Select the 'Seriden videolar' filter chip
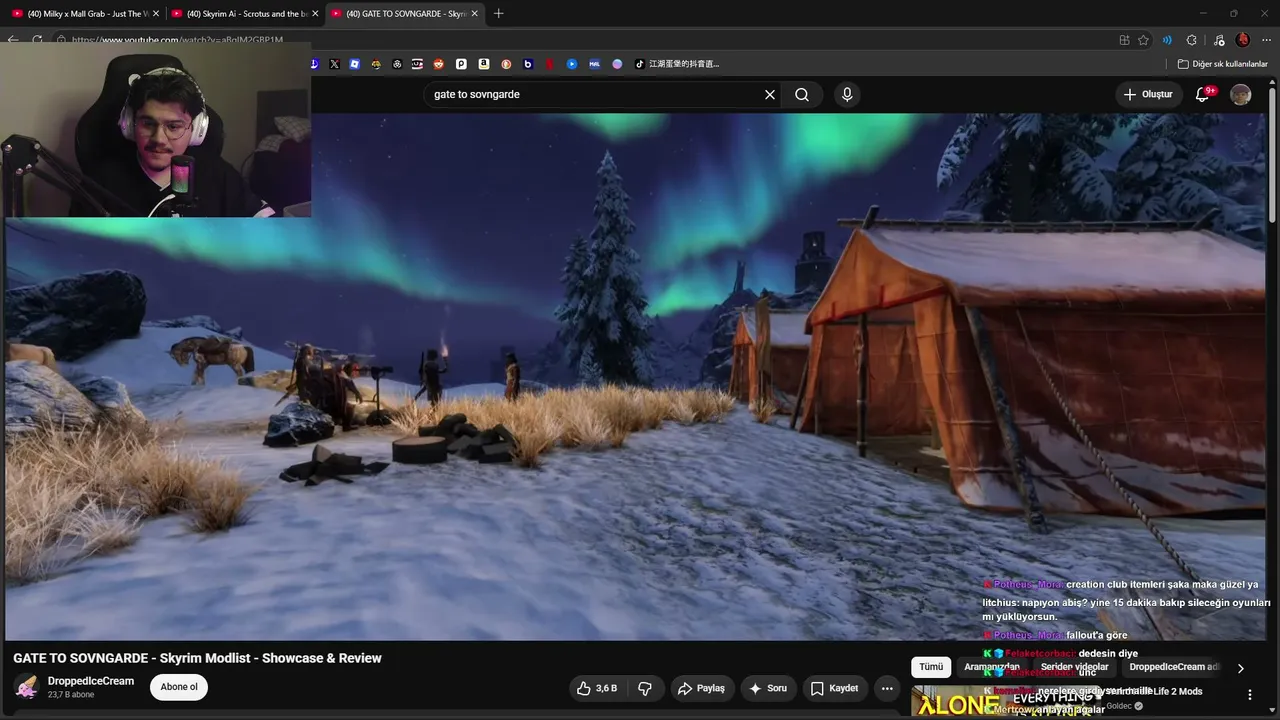Viewport: 1280px width, 720px height. [x=1074, y=667]
